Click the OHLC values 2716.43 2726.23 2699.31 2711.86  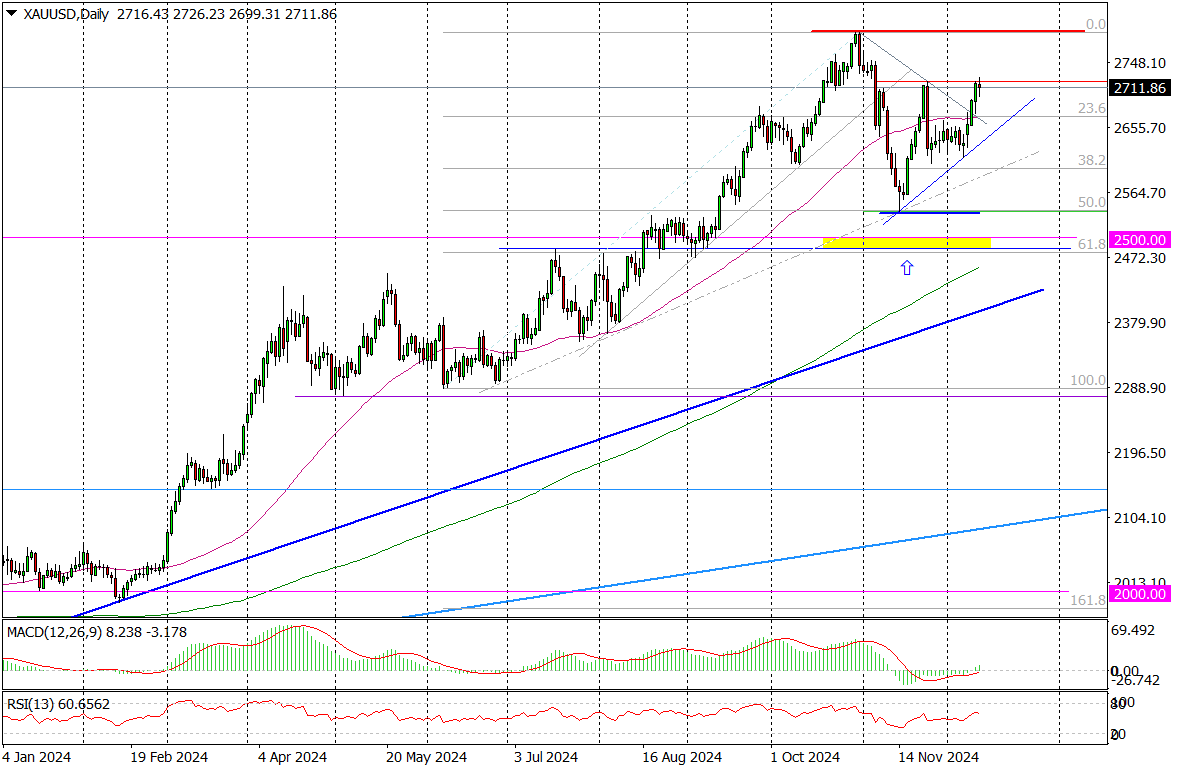click(x=227, y=14)
